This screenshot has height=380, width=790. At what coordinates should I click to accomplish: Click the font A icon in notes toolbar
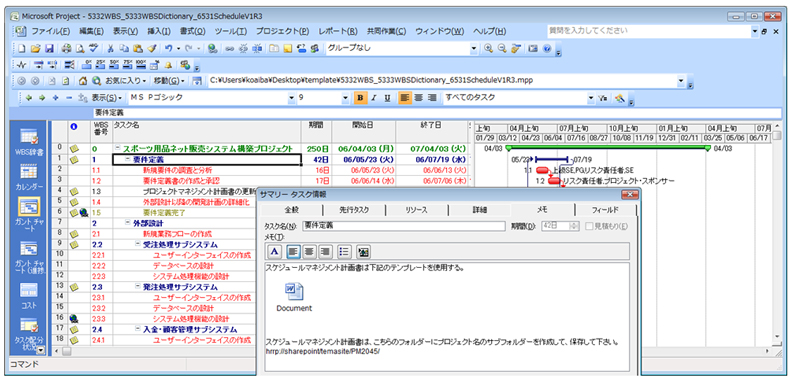point(274,250)
